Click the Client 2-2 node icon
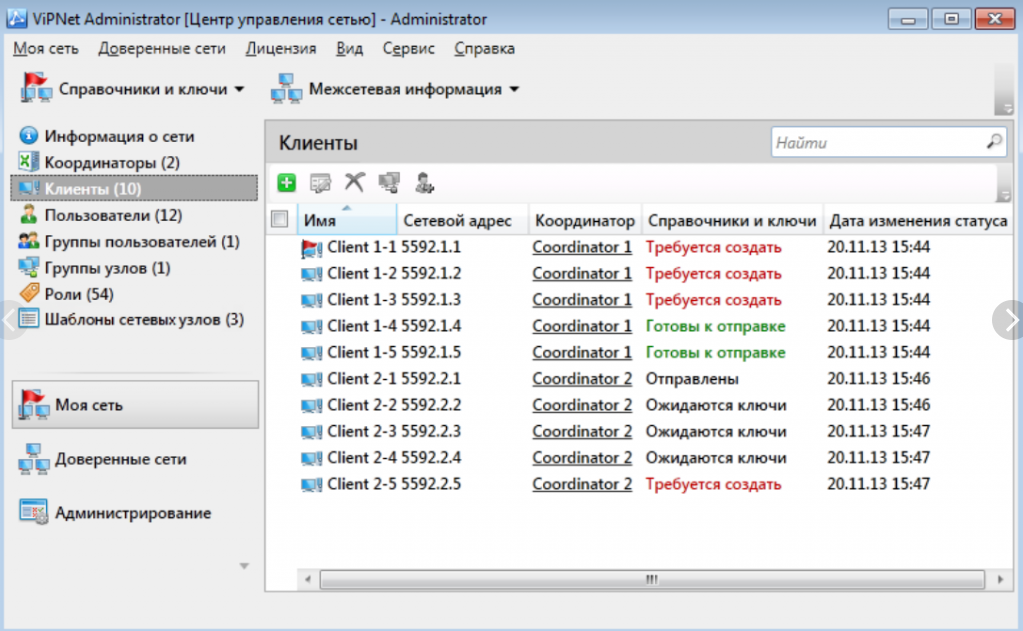Viewport: 1023px width, 631px height. pyautogui.click(x=311, y=405)
